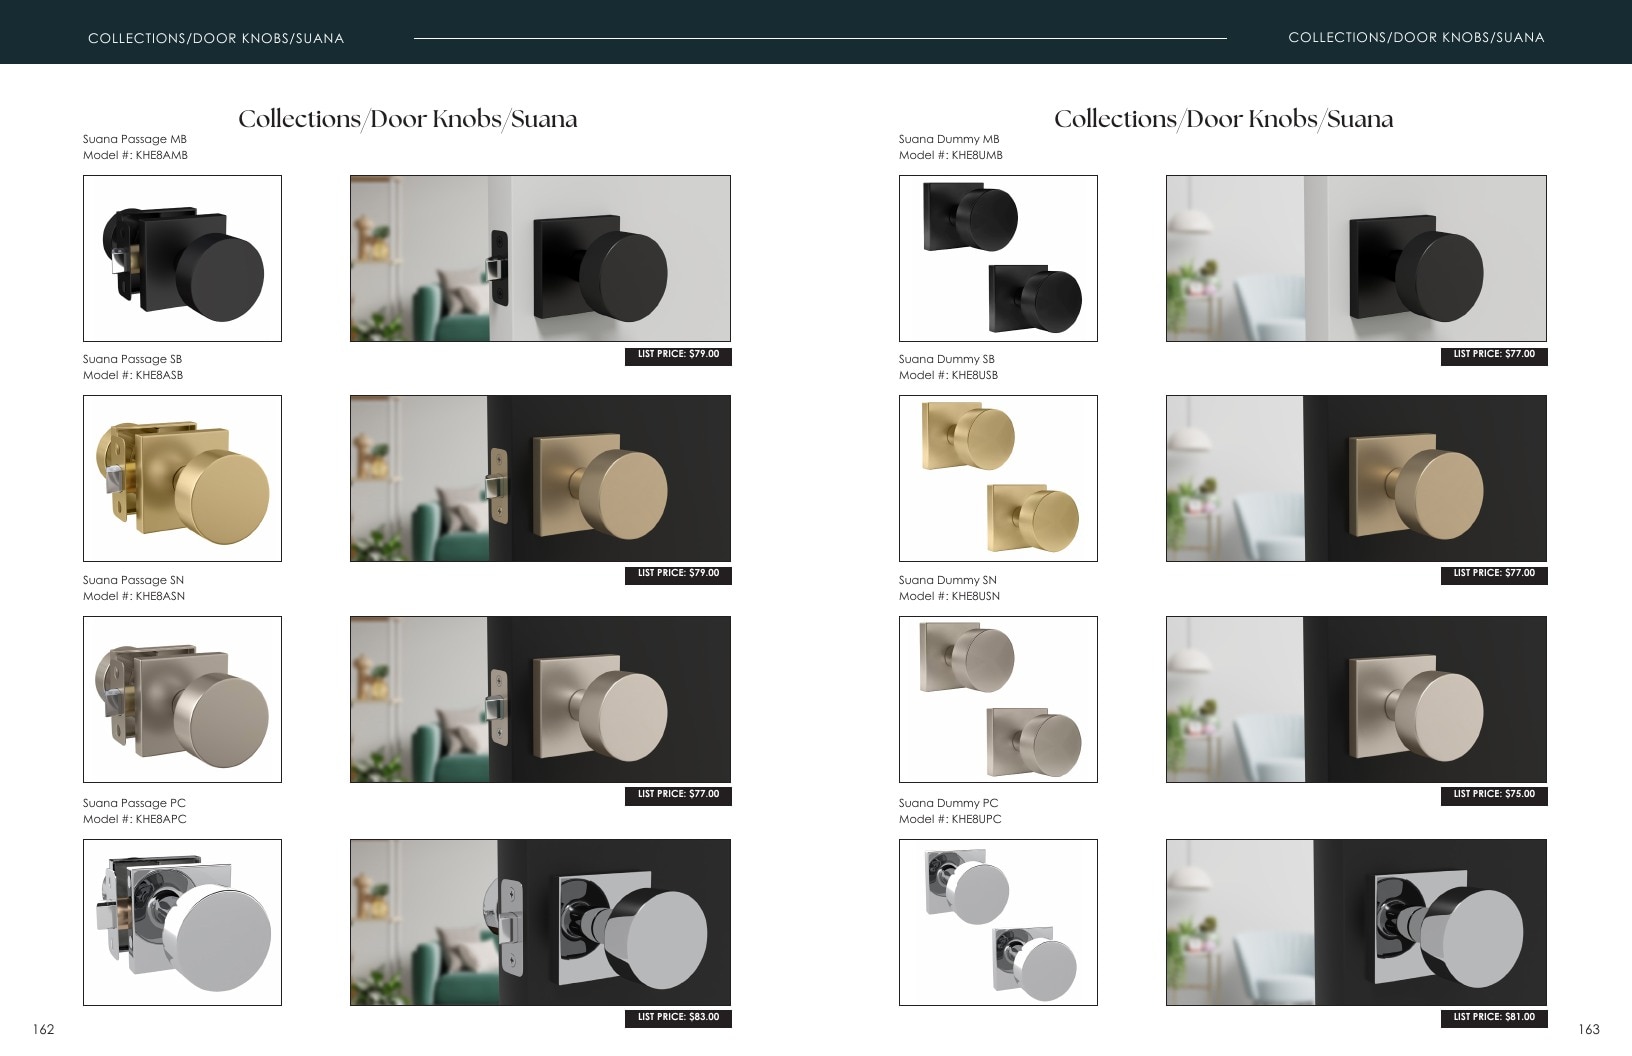Click the Dummy SB black door lifestyle photo
The image size is (1632, 1056).
pos(1356,478)
